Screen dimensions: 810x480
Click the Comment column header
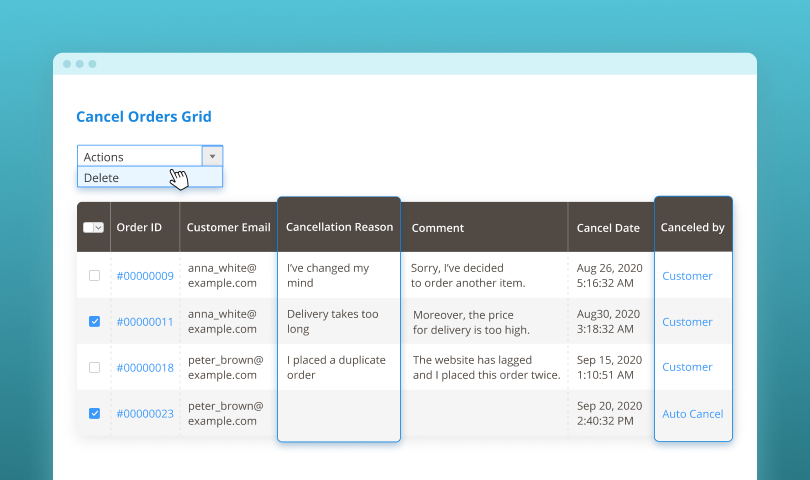[x=438, y=228]
